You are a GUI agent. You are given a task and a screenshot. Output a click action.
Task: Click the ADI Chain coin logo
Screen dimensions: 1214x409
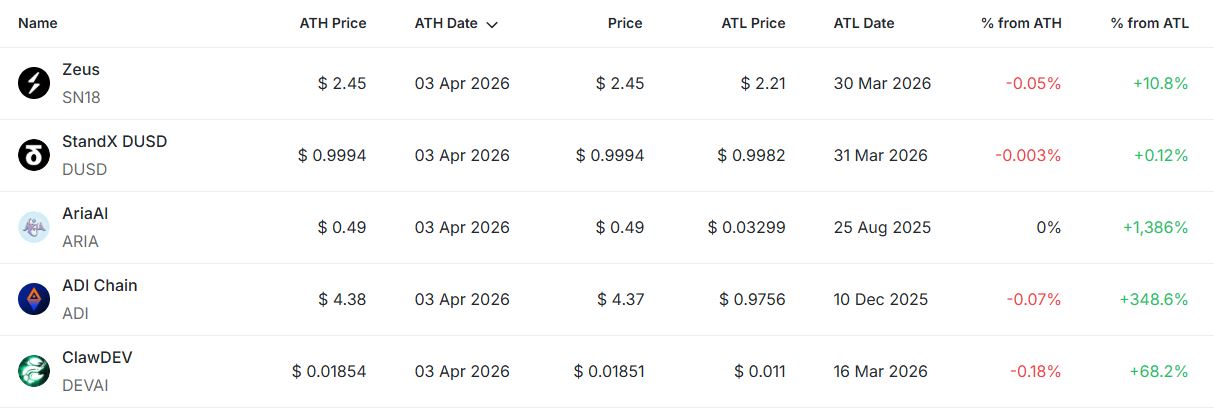34,300
